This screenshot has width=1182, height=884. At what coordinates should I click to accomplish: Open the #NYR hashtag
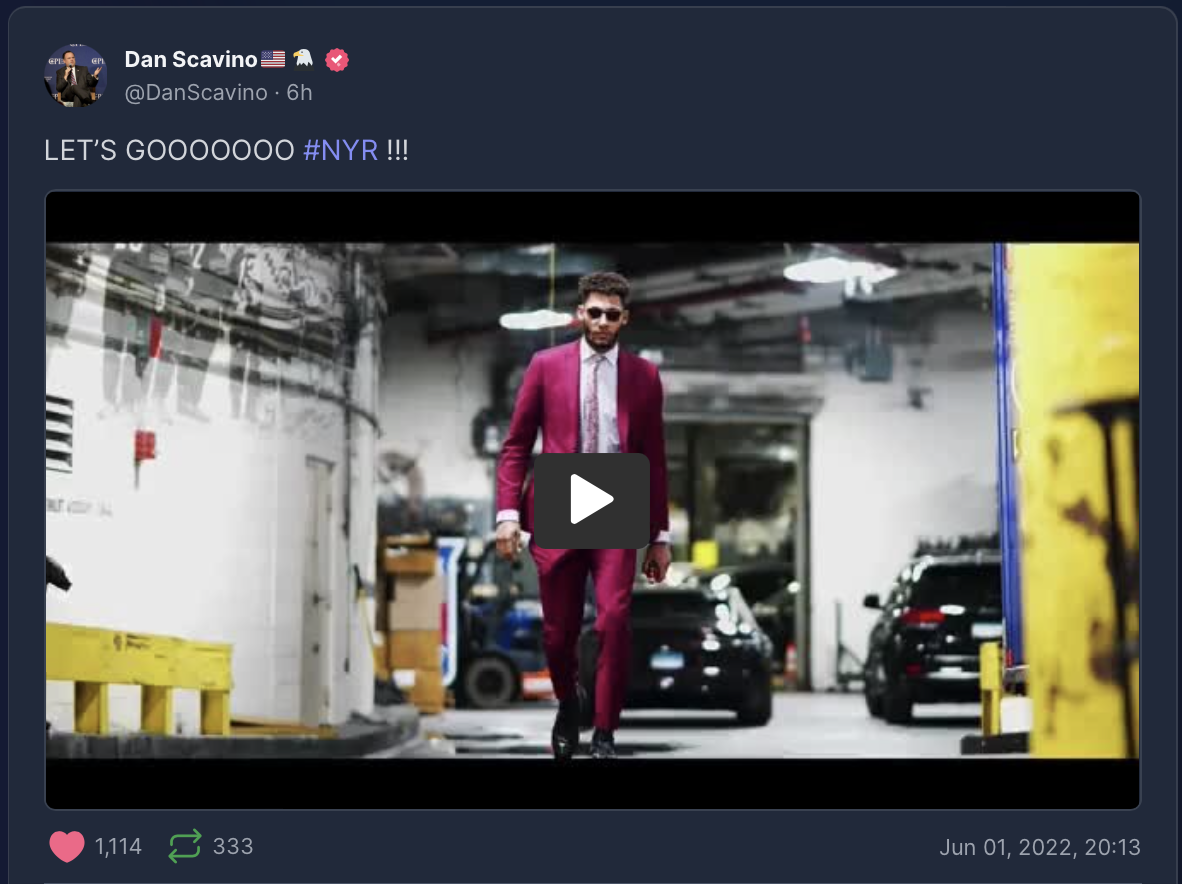[x=341, y=151]
